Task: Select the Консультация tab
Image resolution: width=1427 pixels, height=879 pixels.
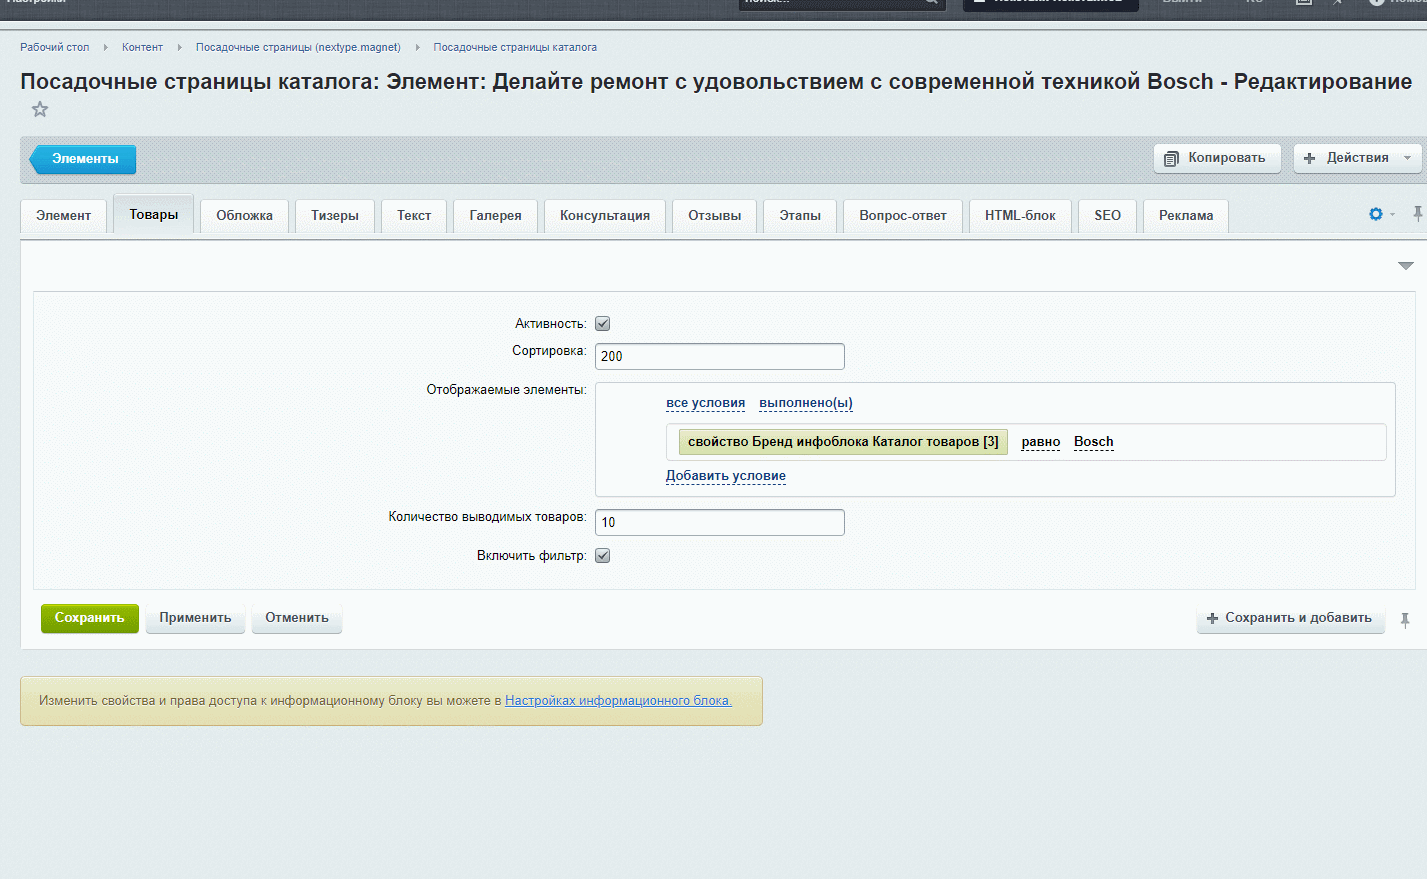Action: tap(604, 216)
